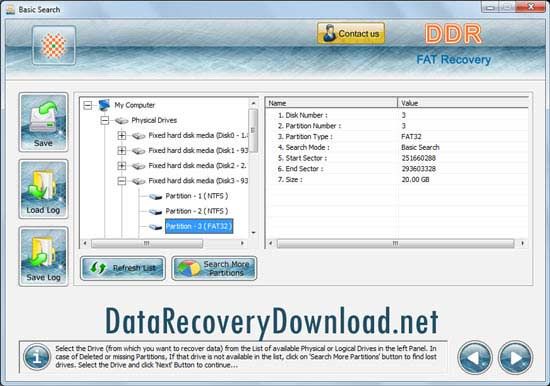Click the Value column header
Image resolution: width=550 pixels, height=386 pixels.
pyautogui.click(x=463, y=103)
